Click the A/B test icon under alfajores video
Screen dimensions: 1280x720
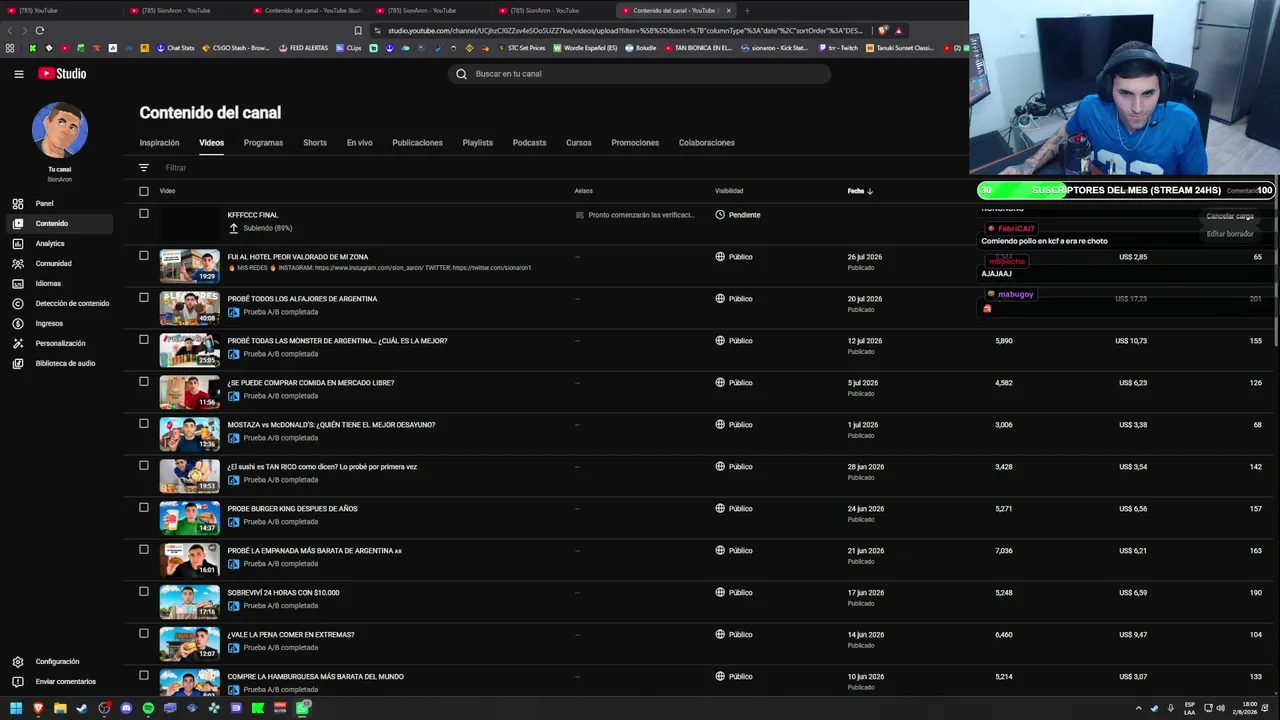(x=233, y=312)
